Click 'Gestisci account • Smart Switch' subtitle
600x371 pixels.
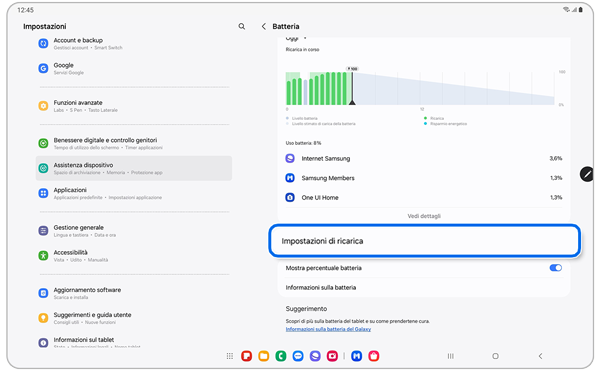point(88,48)
